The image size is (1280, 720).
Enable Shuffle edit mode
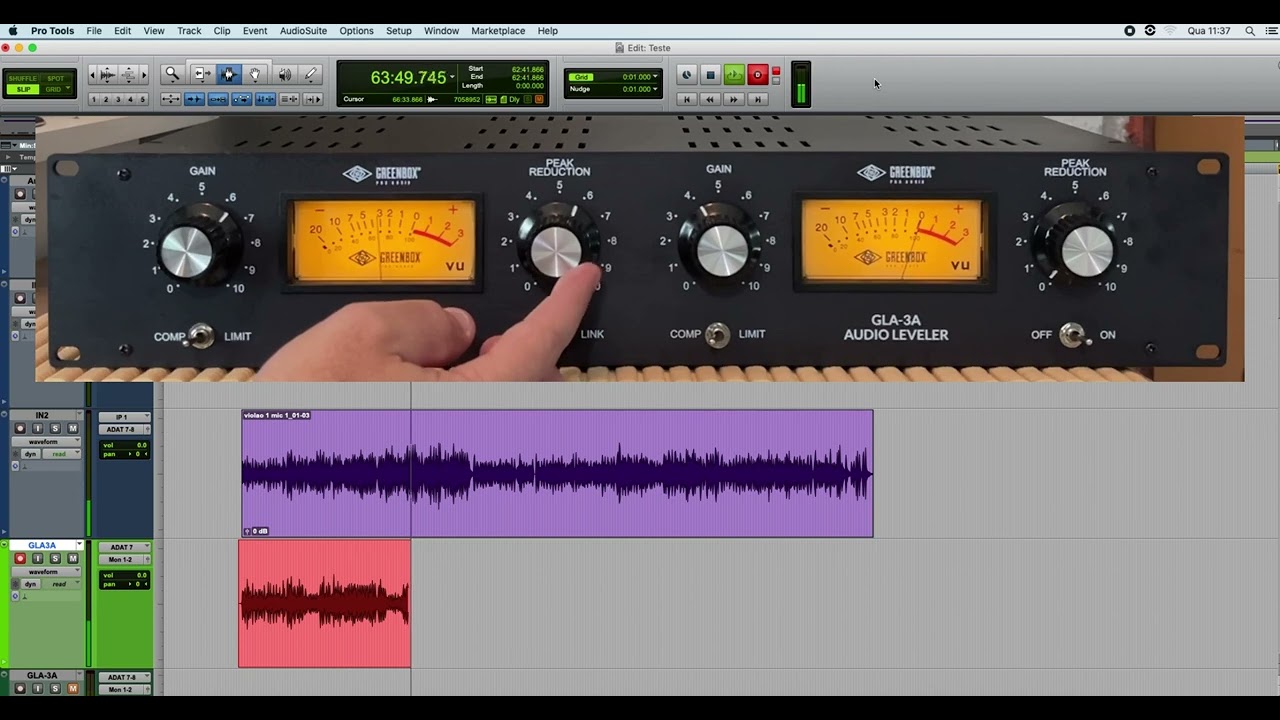click(x=23, y=78)
